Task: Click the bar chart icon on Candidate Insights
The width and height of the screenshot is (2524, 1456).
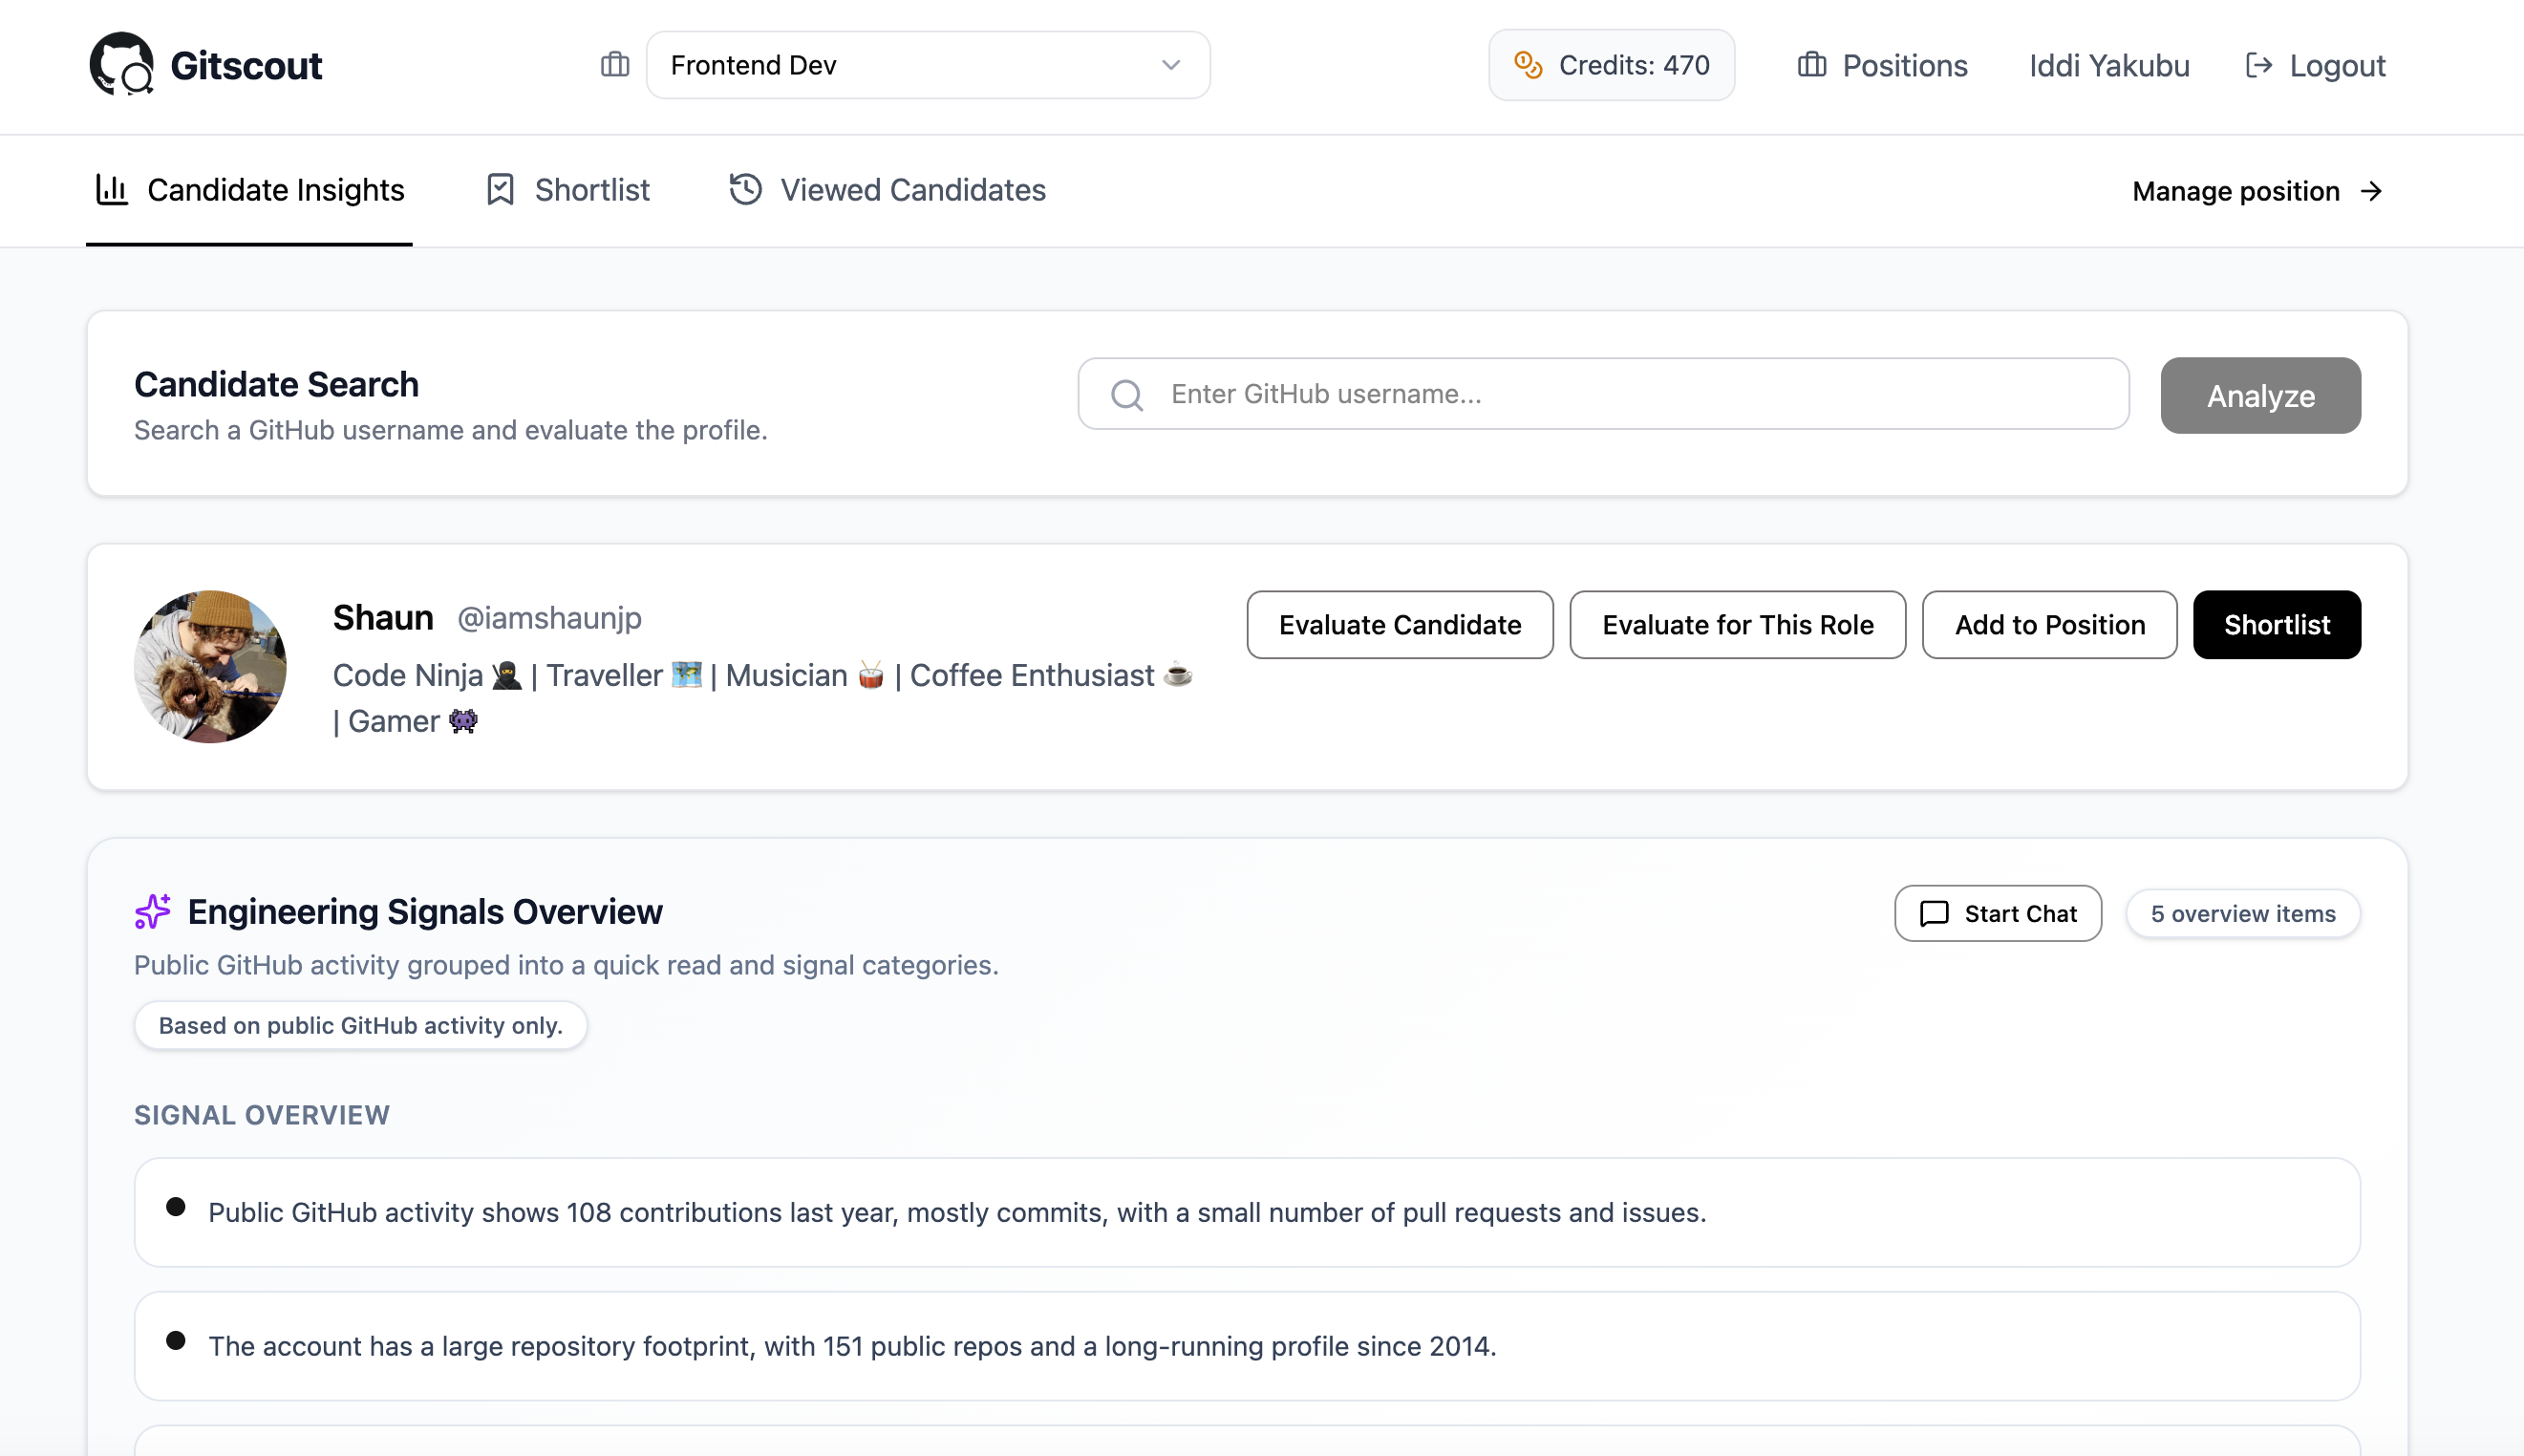Action: click(112, 189)
